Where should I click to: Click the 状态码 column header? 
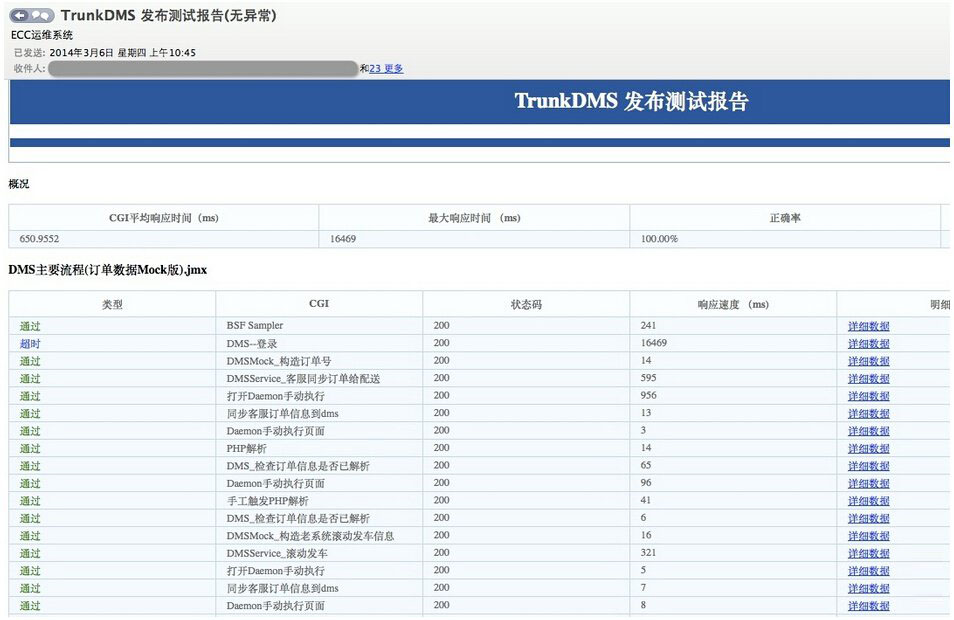526,304
